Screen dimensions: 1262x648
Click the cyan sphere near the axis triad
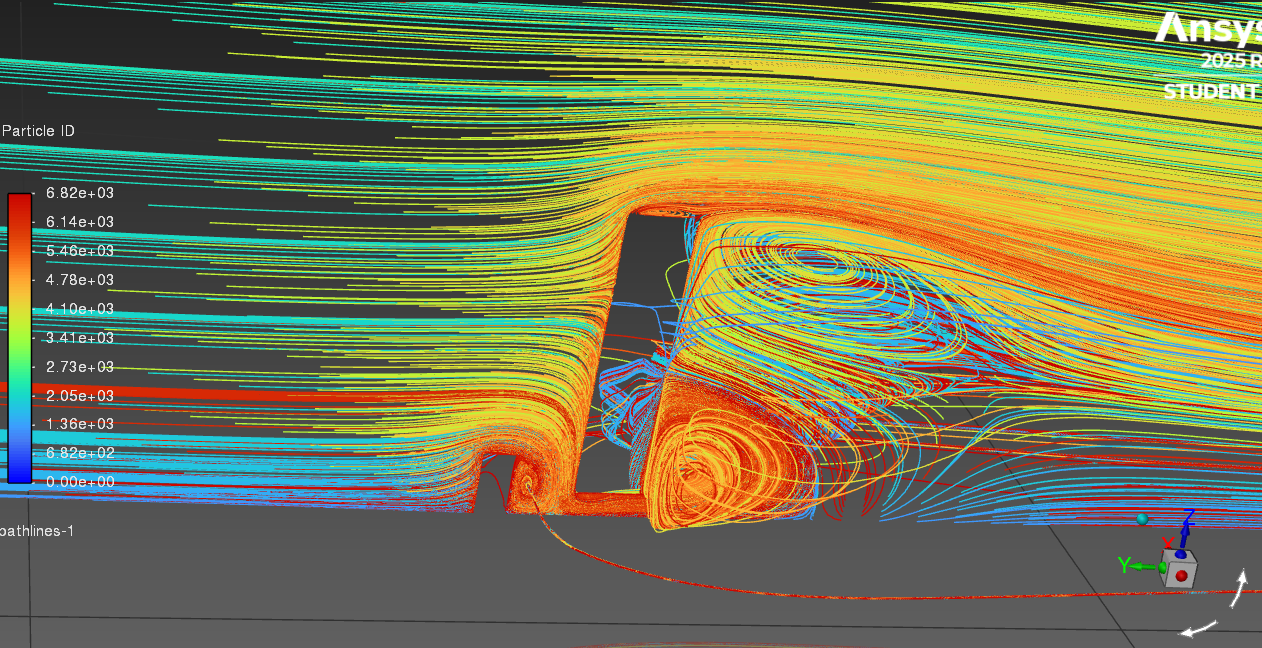tap(1142, 520)
